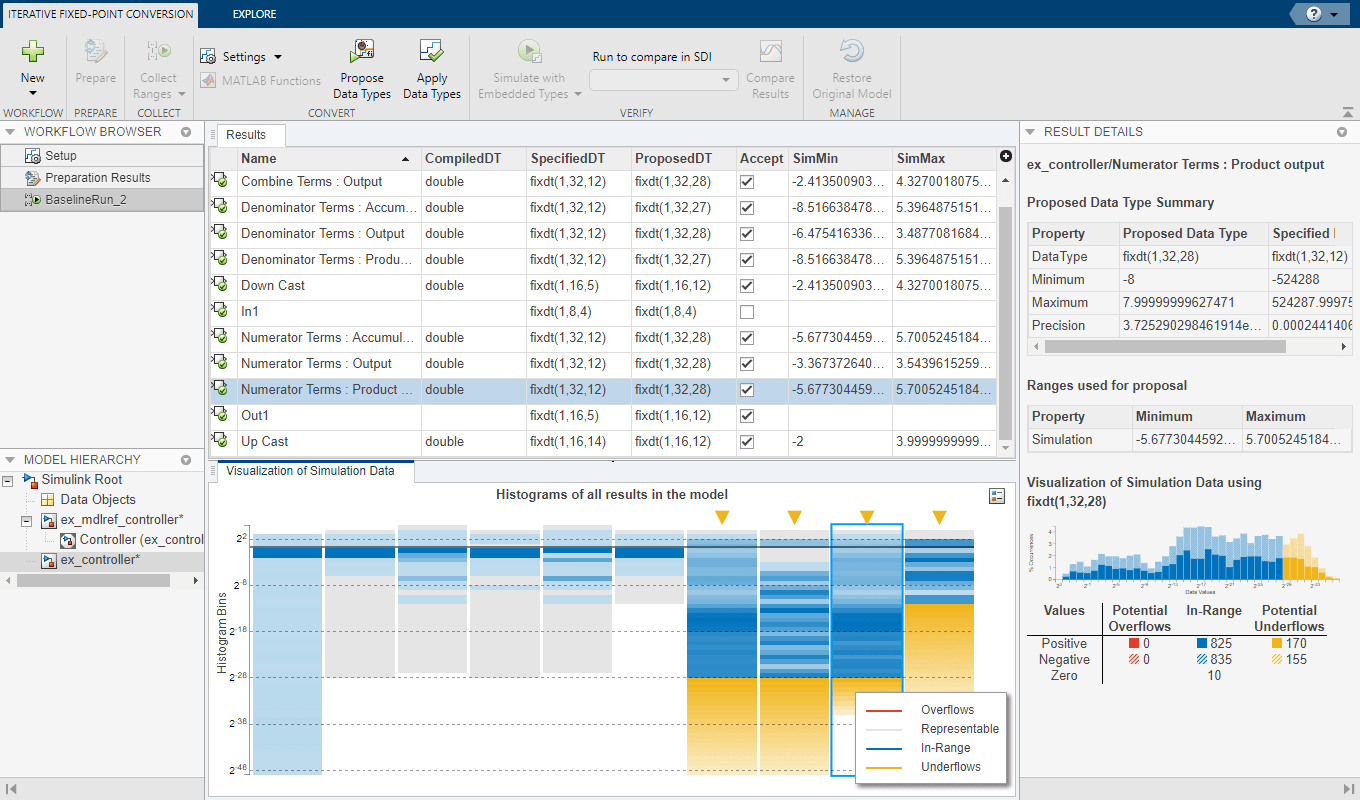Open the help question mark icon

tap(1312, 14)
